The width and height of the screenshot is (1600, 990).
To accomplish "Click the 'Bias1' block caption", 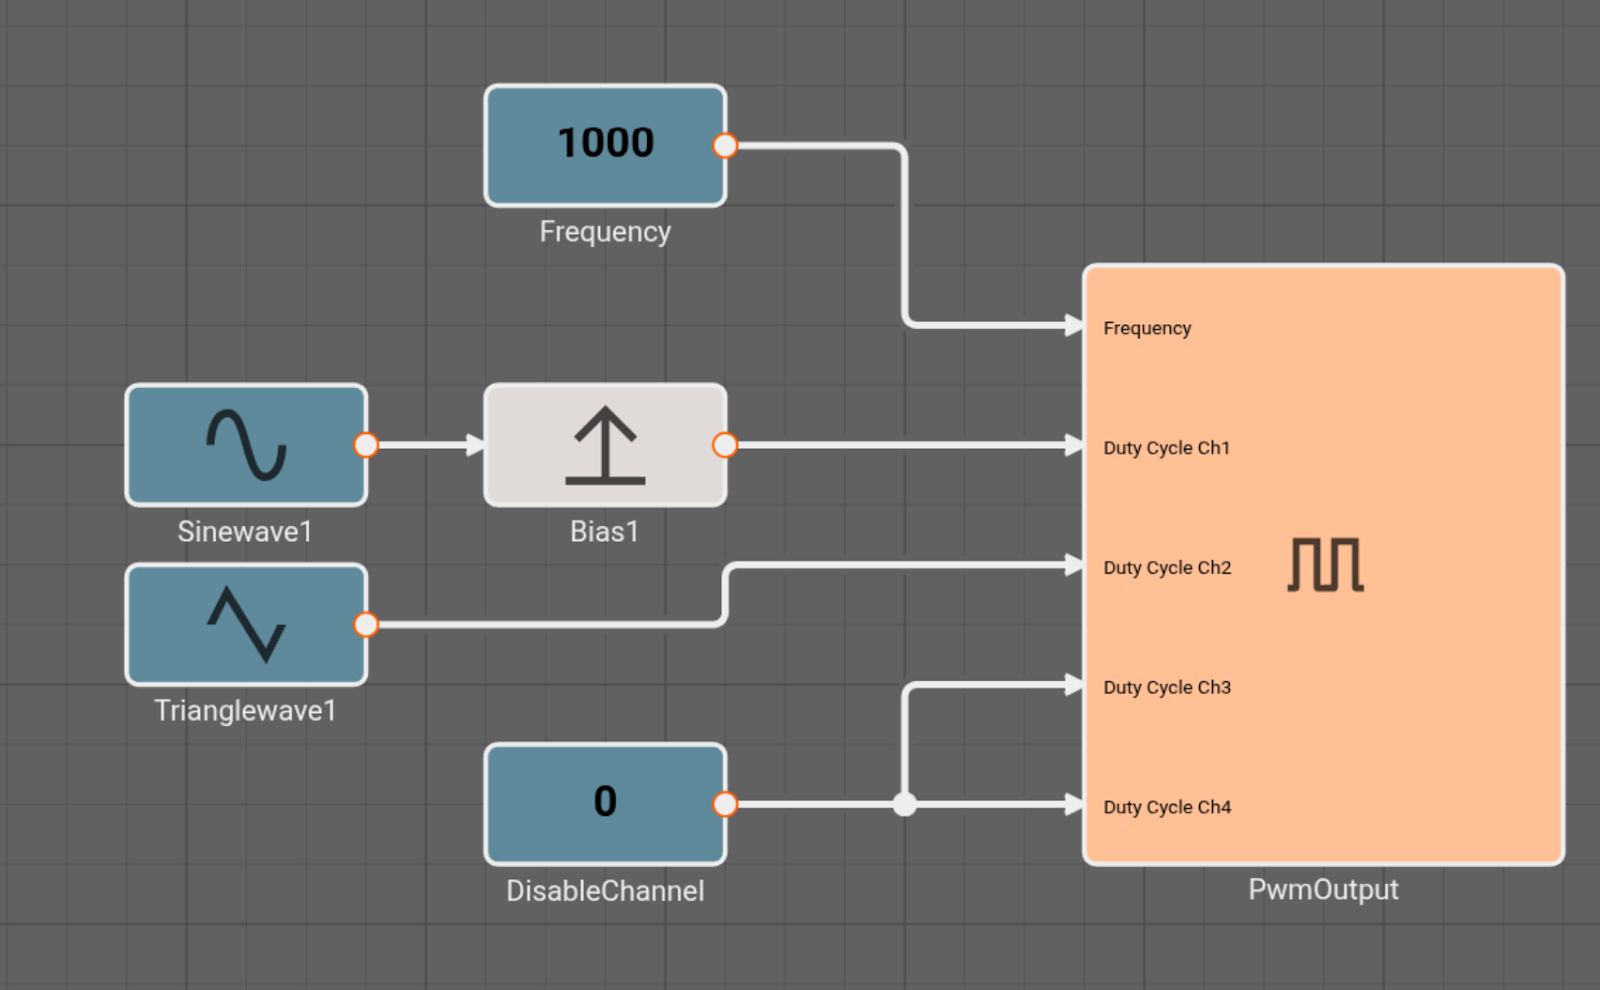I will click(604, 531).
